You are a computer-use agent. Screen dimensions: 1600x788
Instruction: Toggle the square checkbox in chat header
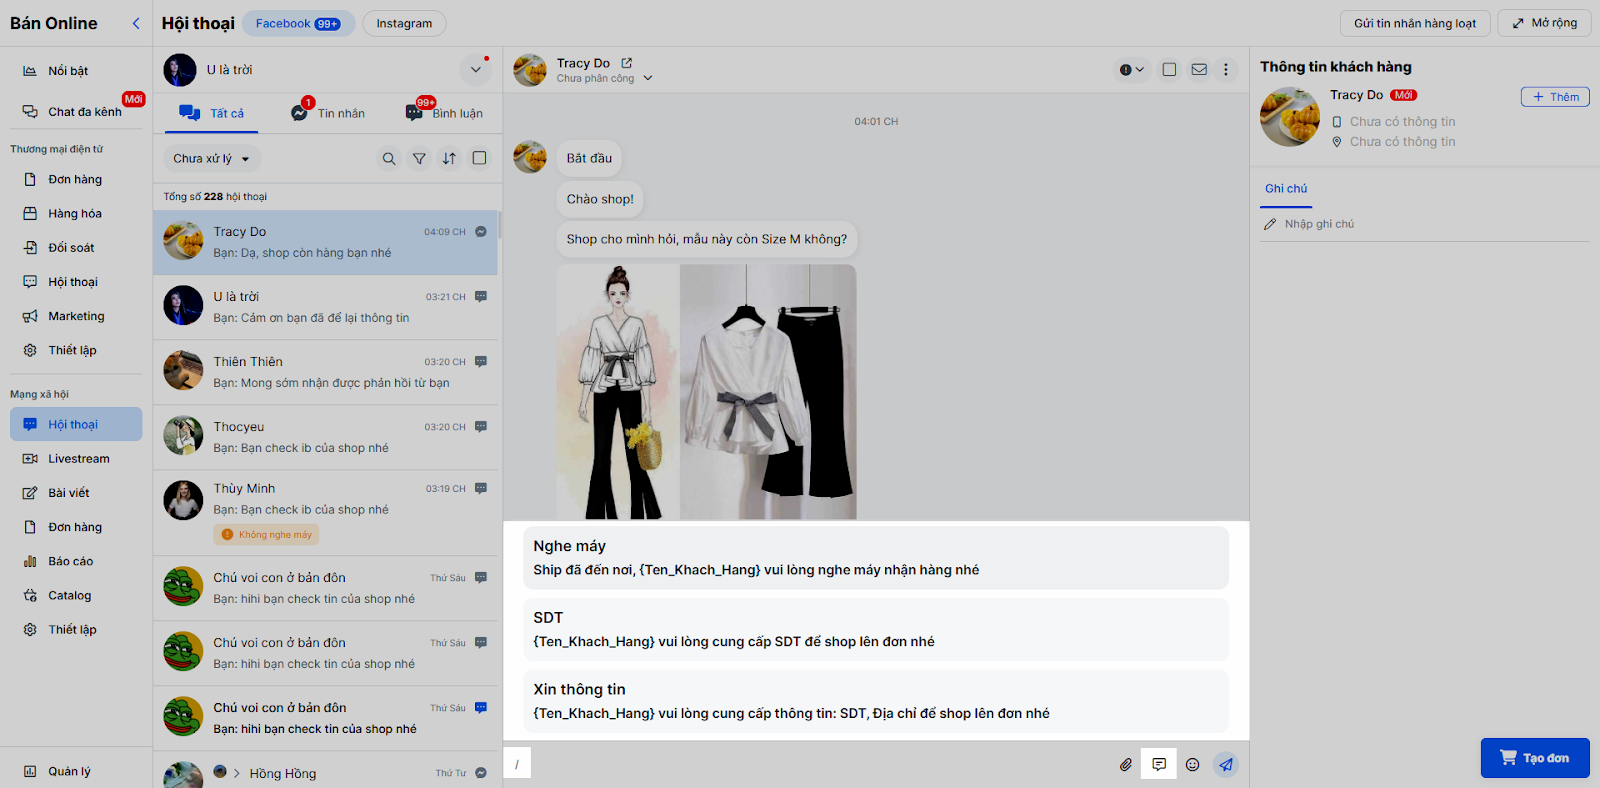[1169, 70]
